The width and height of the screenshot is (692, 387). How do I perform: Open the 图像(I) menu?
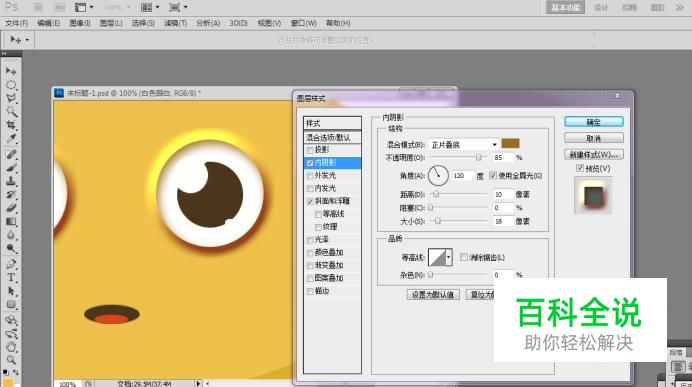point(80,23)
